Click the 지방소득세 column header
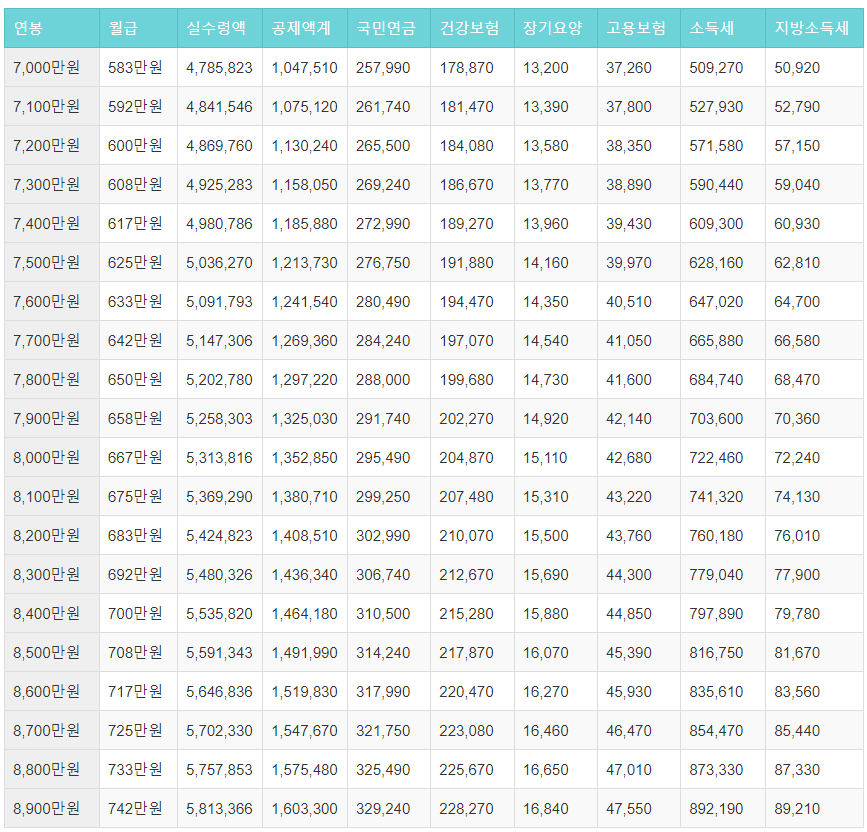Image resolution: width=867 pixels, height=832 pixels. point(814,28)
